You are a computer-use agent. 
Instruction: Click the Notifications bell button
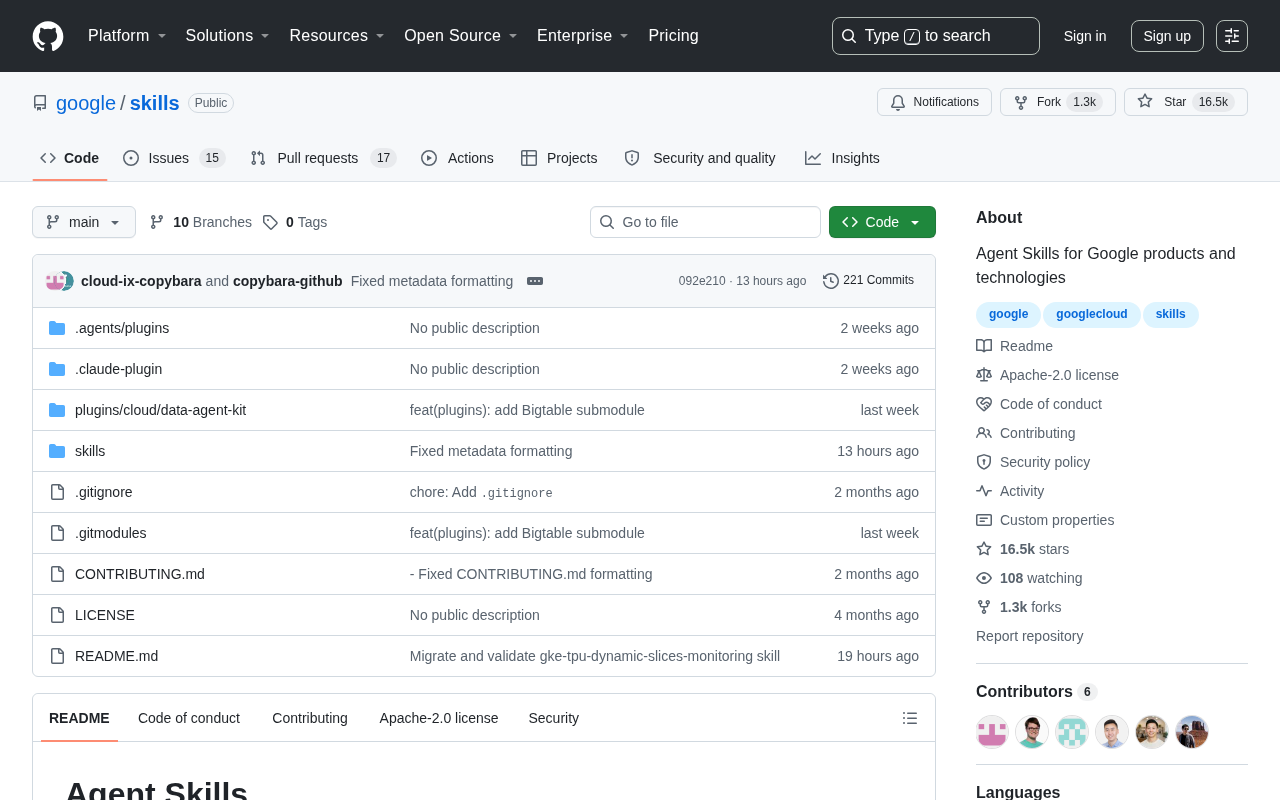(934, 102)
